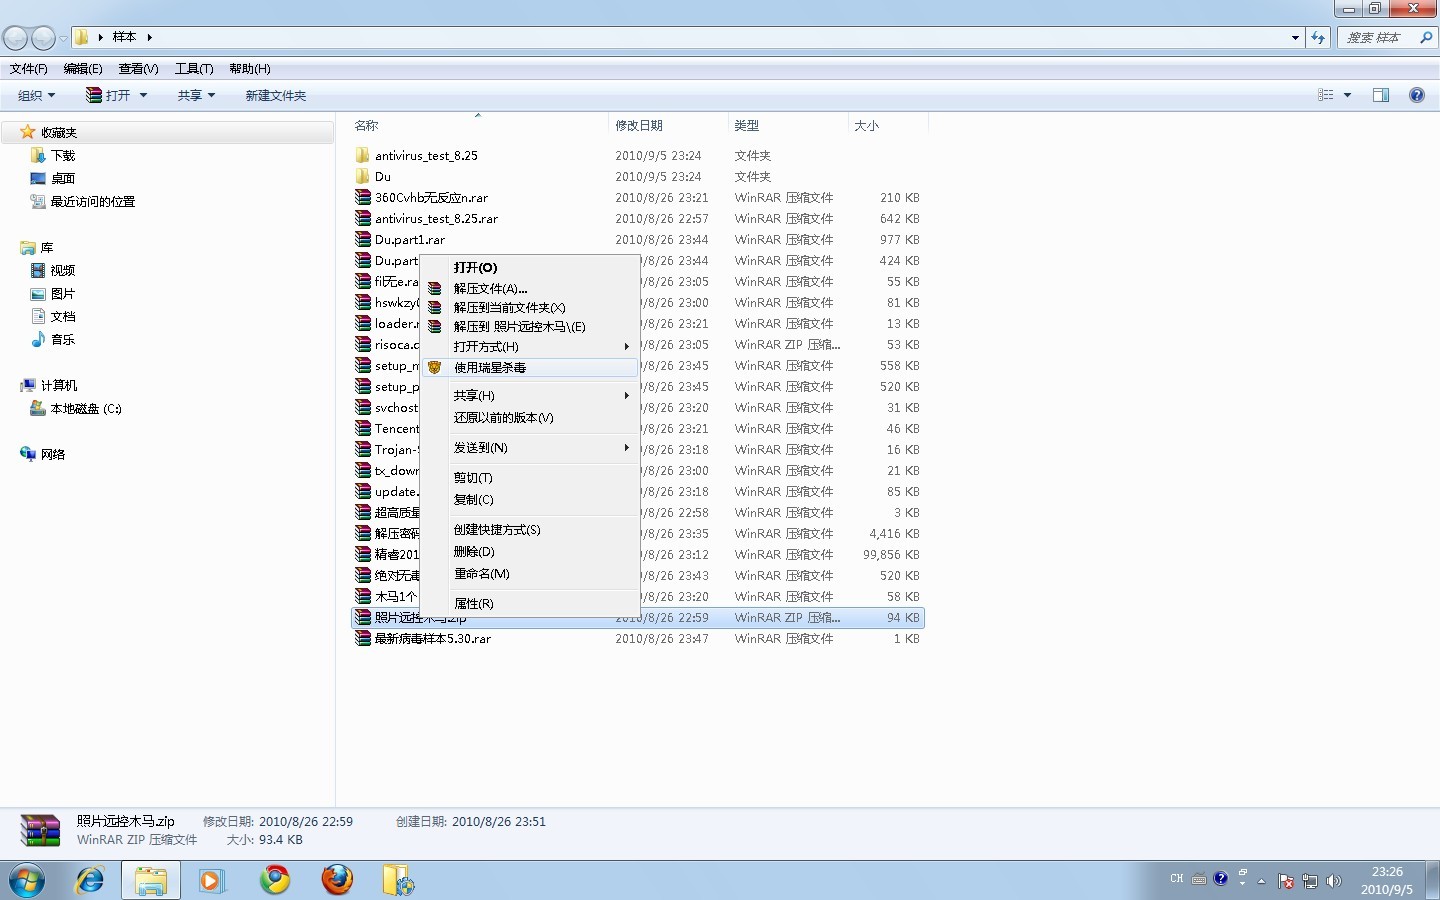The width and height of the screenshot is (1440, 900).
Task: Click the 网络 icon in navigation pane
Action: [28, 455]
